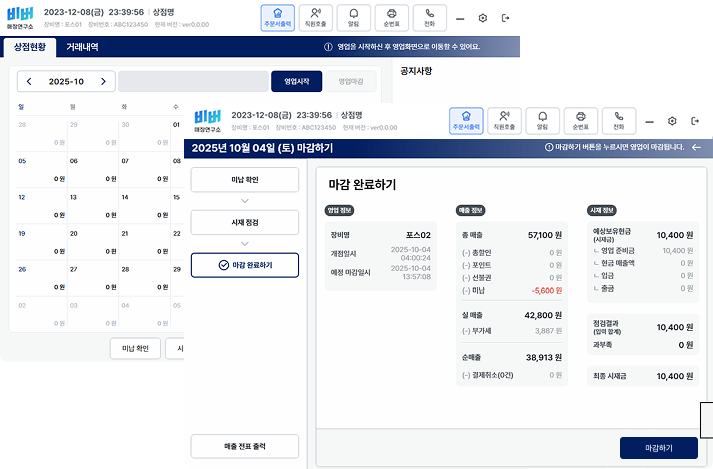Open 주문서출력 in the back store-status window toolbar
This screenshot has width=713, height=469.
pyautogui.click(x=277, y=18)
